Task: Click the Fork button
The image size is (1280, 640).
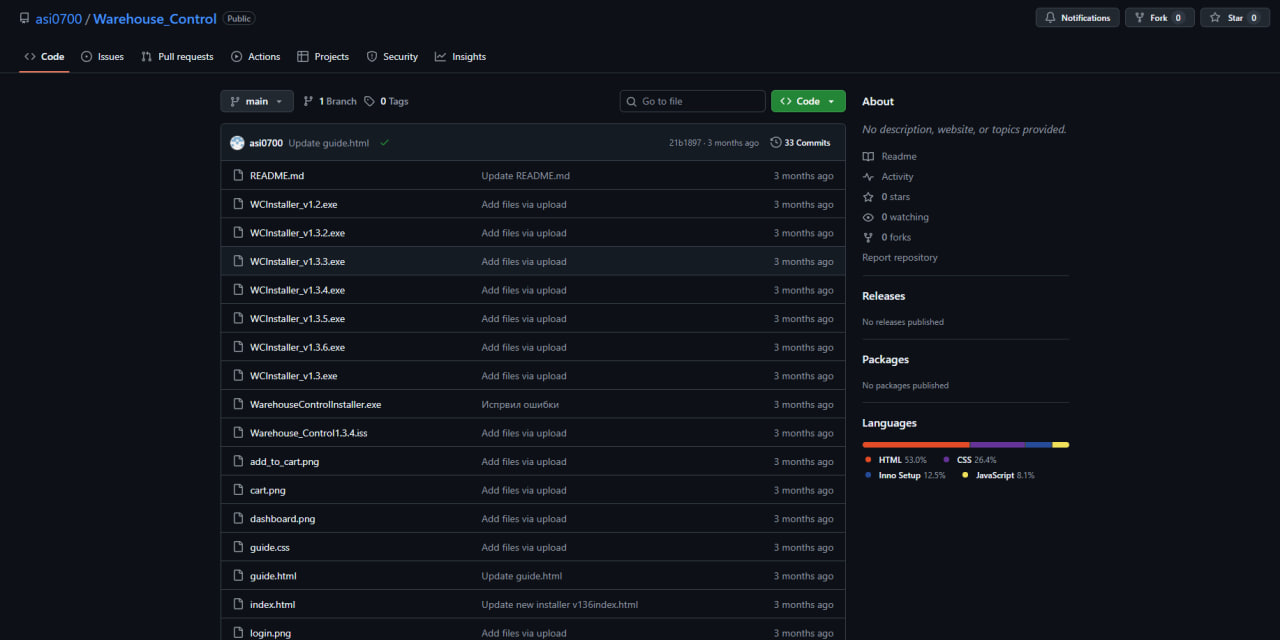Action: pyautogui.click(x=1159, y=18)
